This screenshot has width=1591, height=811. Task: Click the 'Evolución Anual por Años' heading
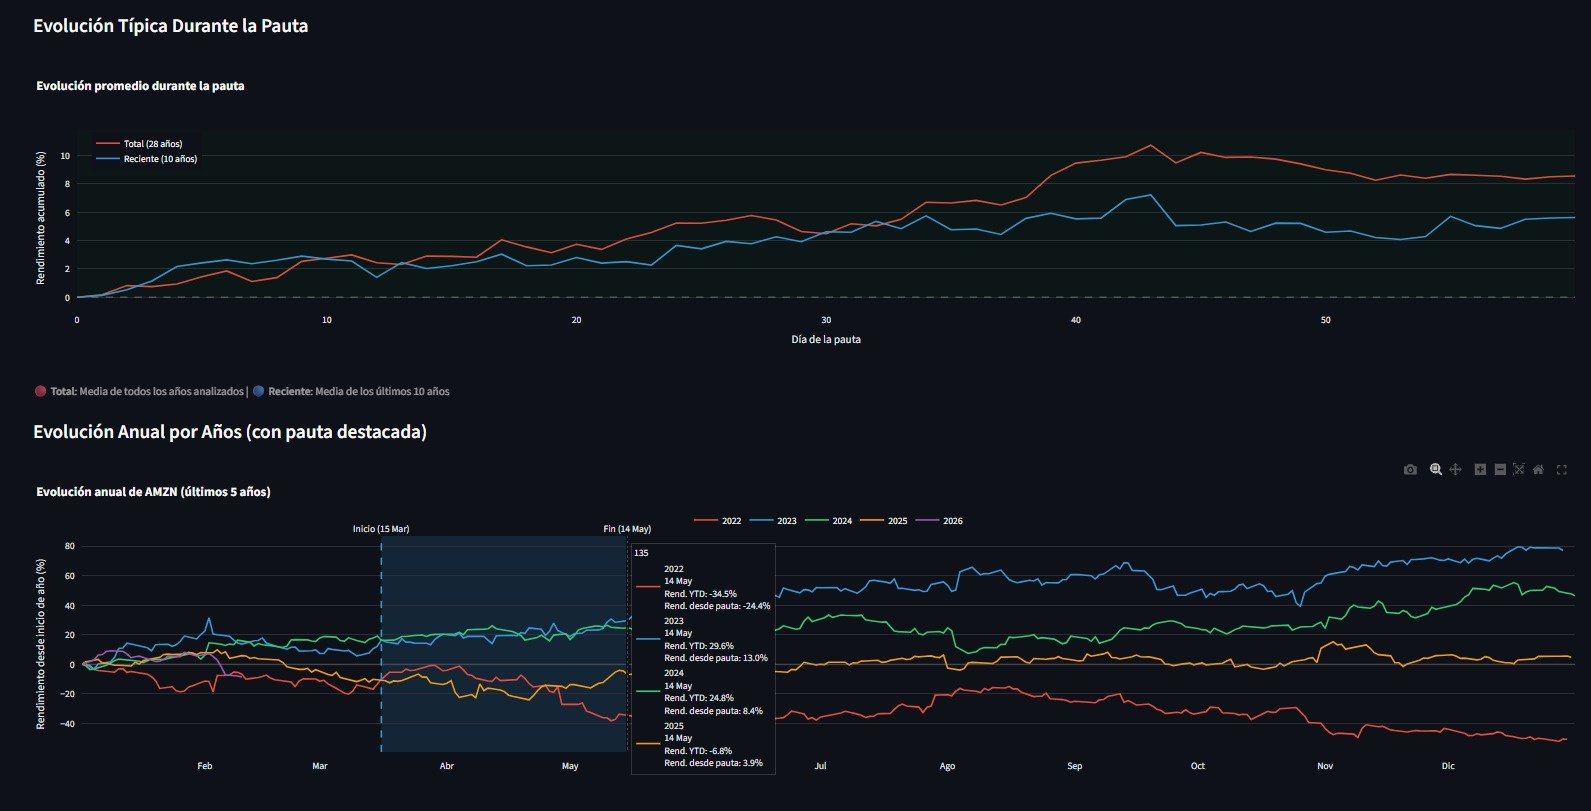click(229, 432)
